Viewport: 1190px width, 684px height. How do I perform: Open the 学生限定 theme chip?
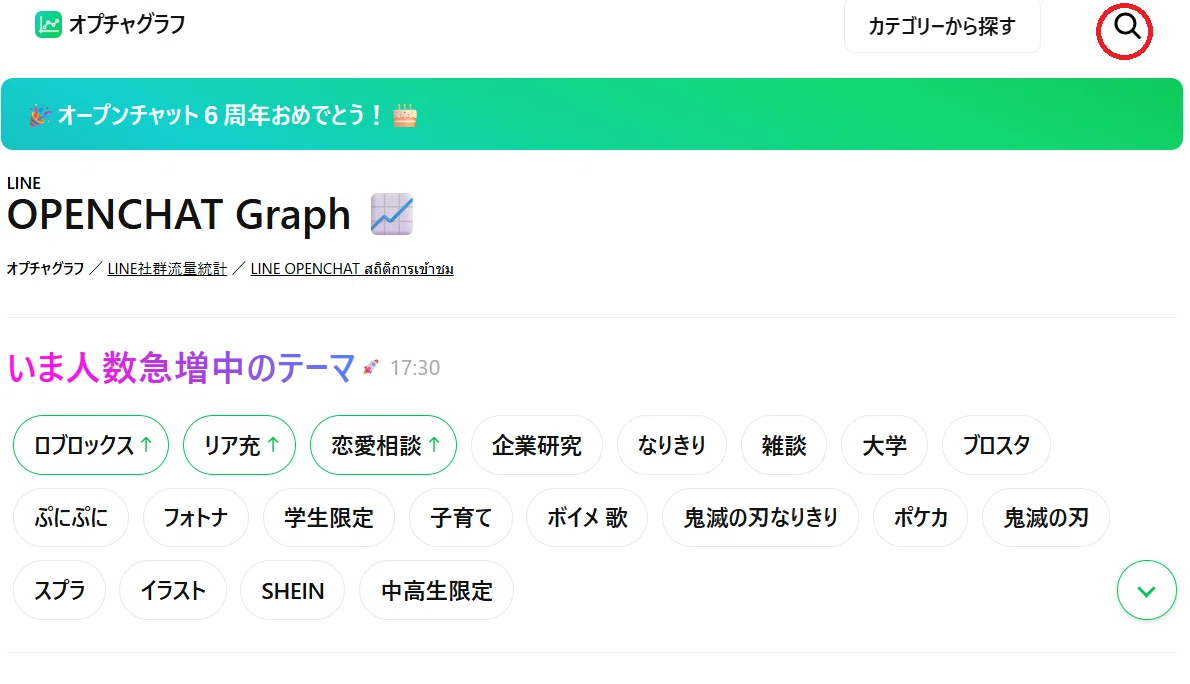(x=329, y=518)
